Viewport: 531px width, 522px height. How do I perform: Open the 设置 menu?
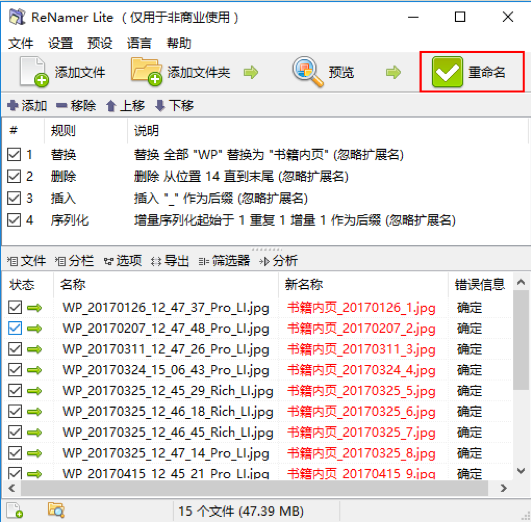click(60, 43)
